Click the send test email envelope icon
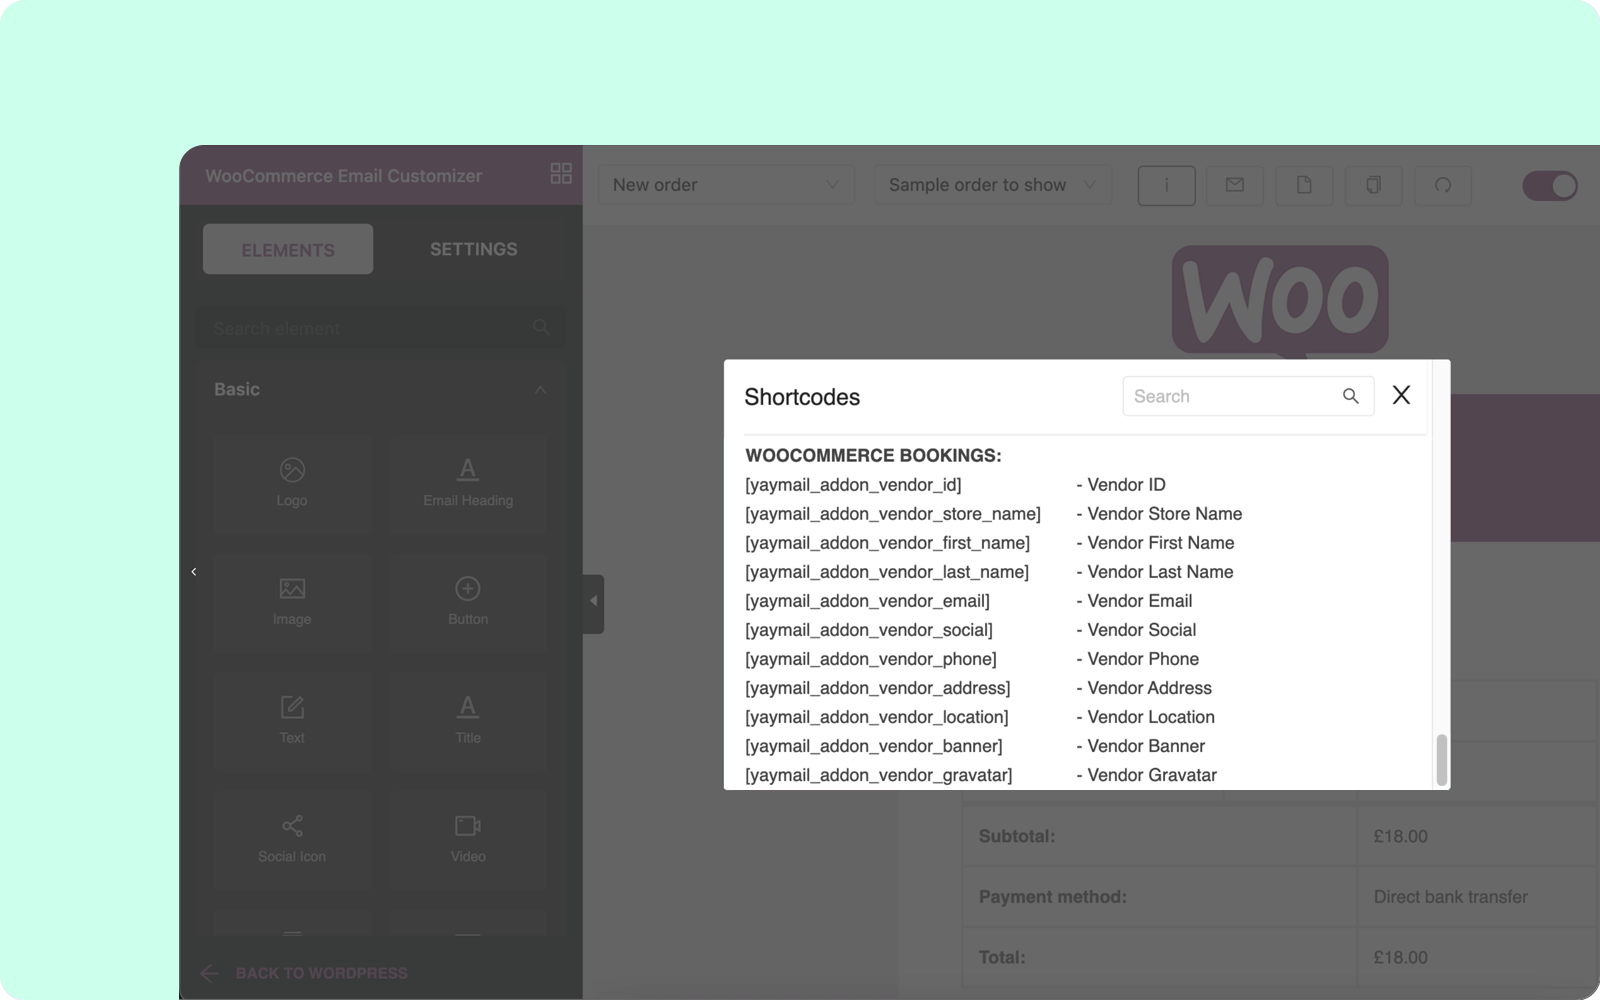This screenshot has width=1600, height=1000. [1235, 185]
